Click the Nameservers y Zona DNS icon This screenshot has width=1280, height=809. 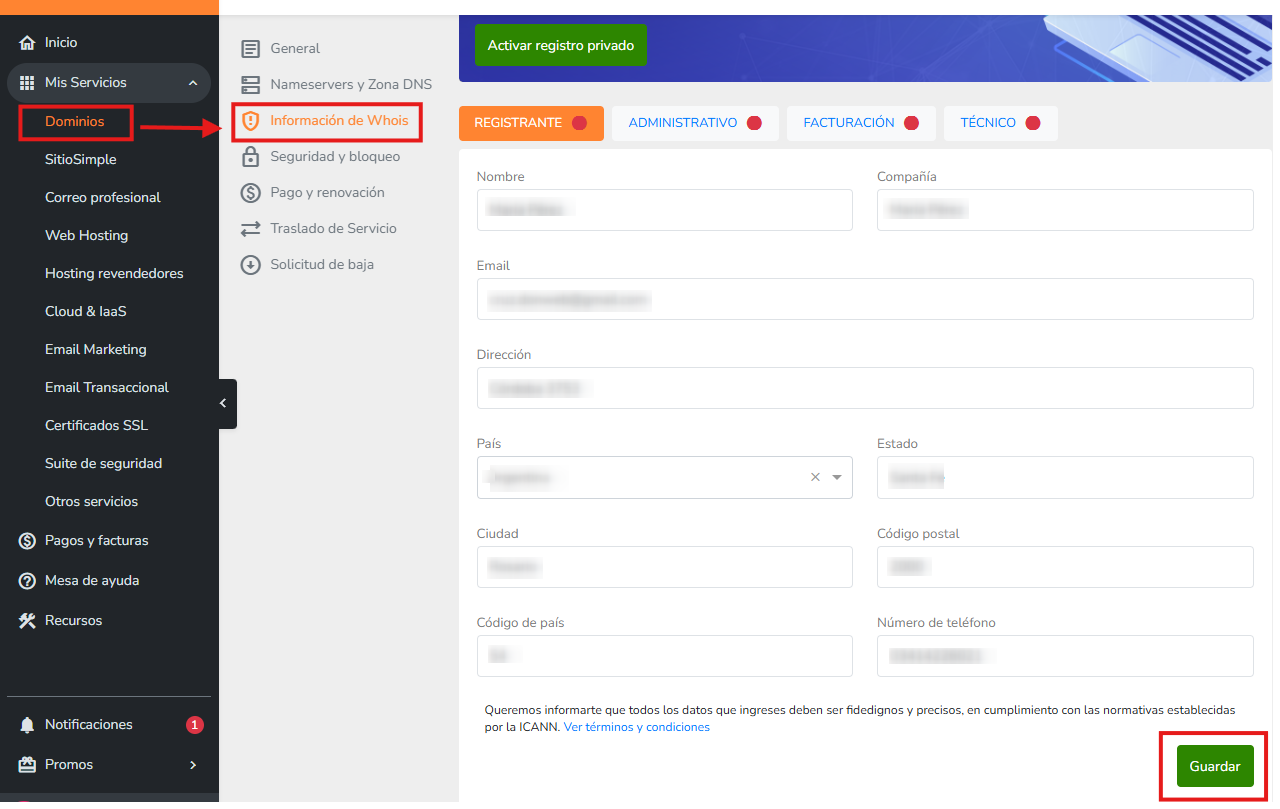[x=251, y=84]
